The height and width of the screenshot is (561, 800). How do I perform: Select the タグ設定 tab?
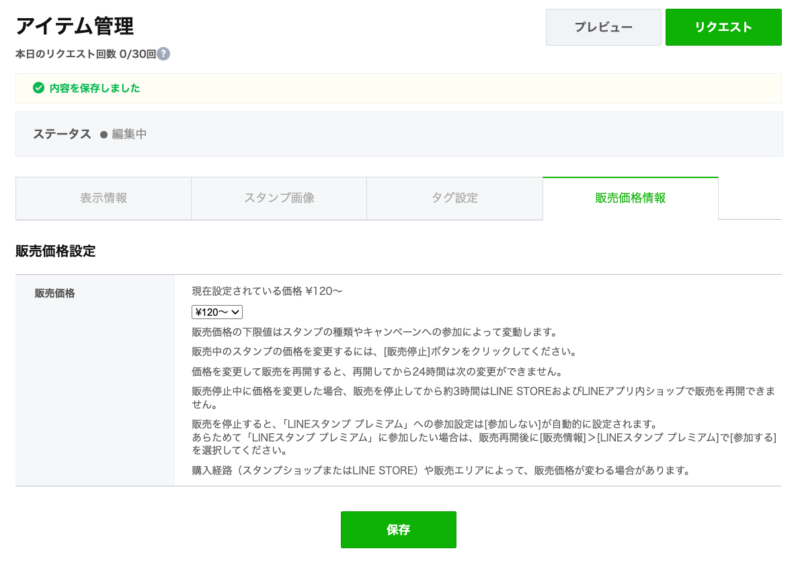coord(455,198)
